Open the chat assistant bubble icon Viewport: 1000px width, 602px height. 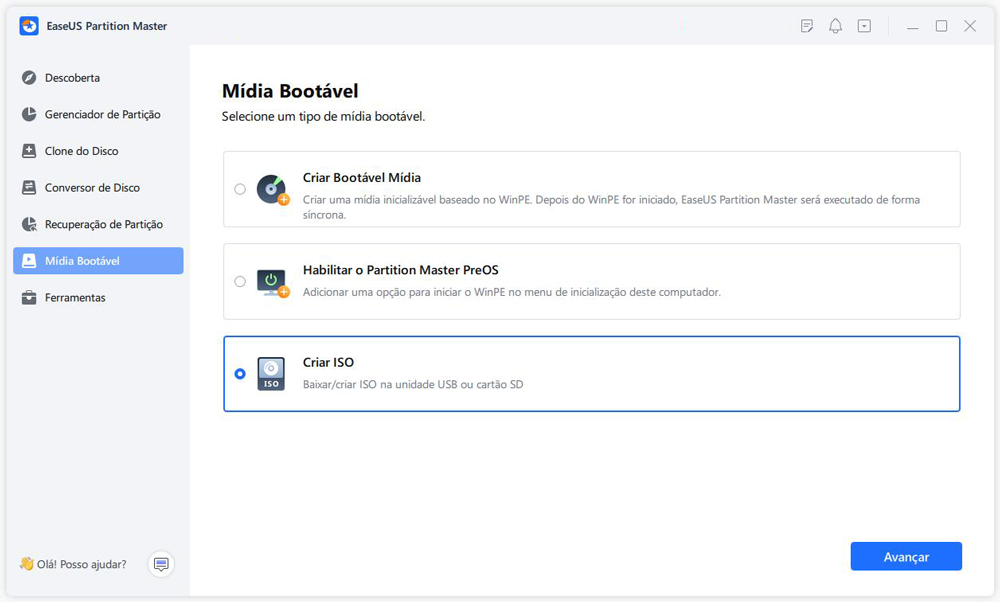[161, 564]
